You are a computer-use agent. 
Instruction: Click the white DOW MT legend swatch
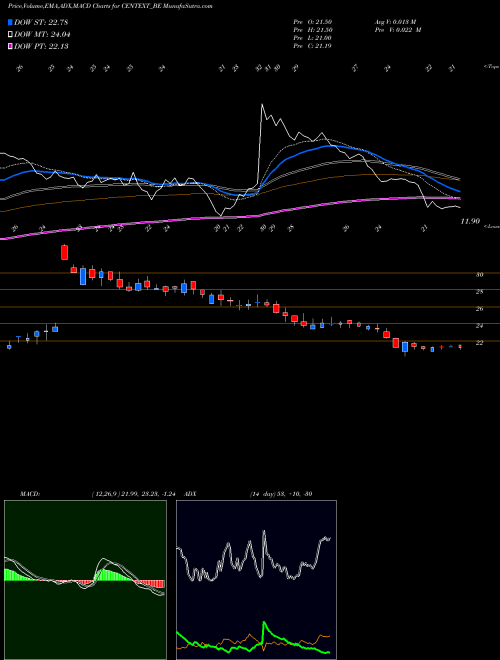11,34
